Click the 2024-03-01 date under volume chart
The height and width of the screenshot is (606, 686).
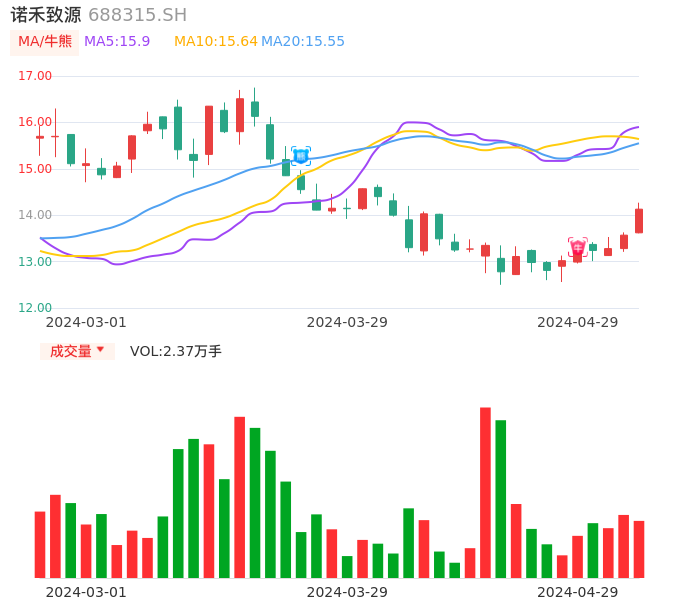pyautogui.click(x=86, y=592)
